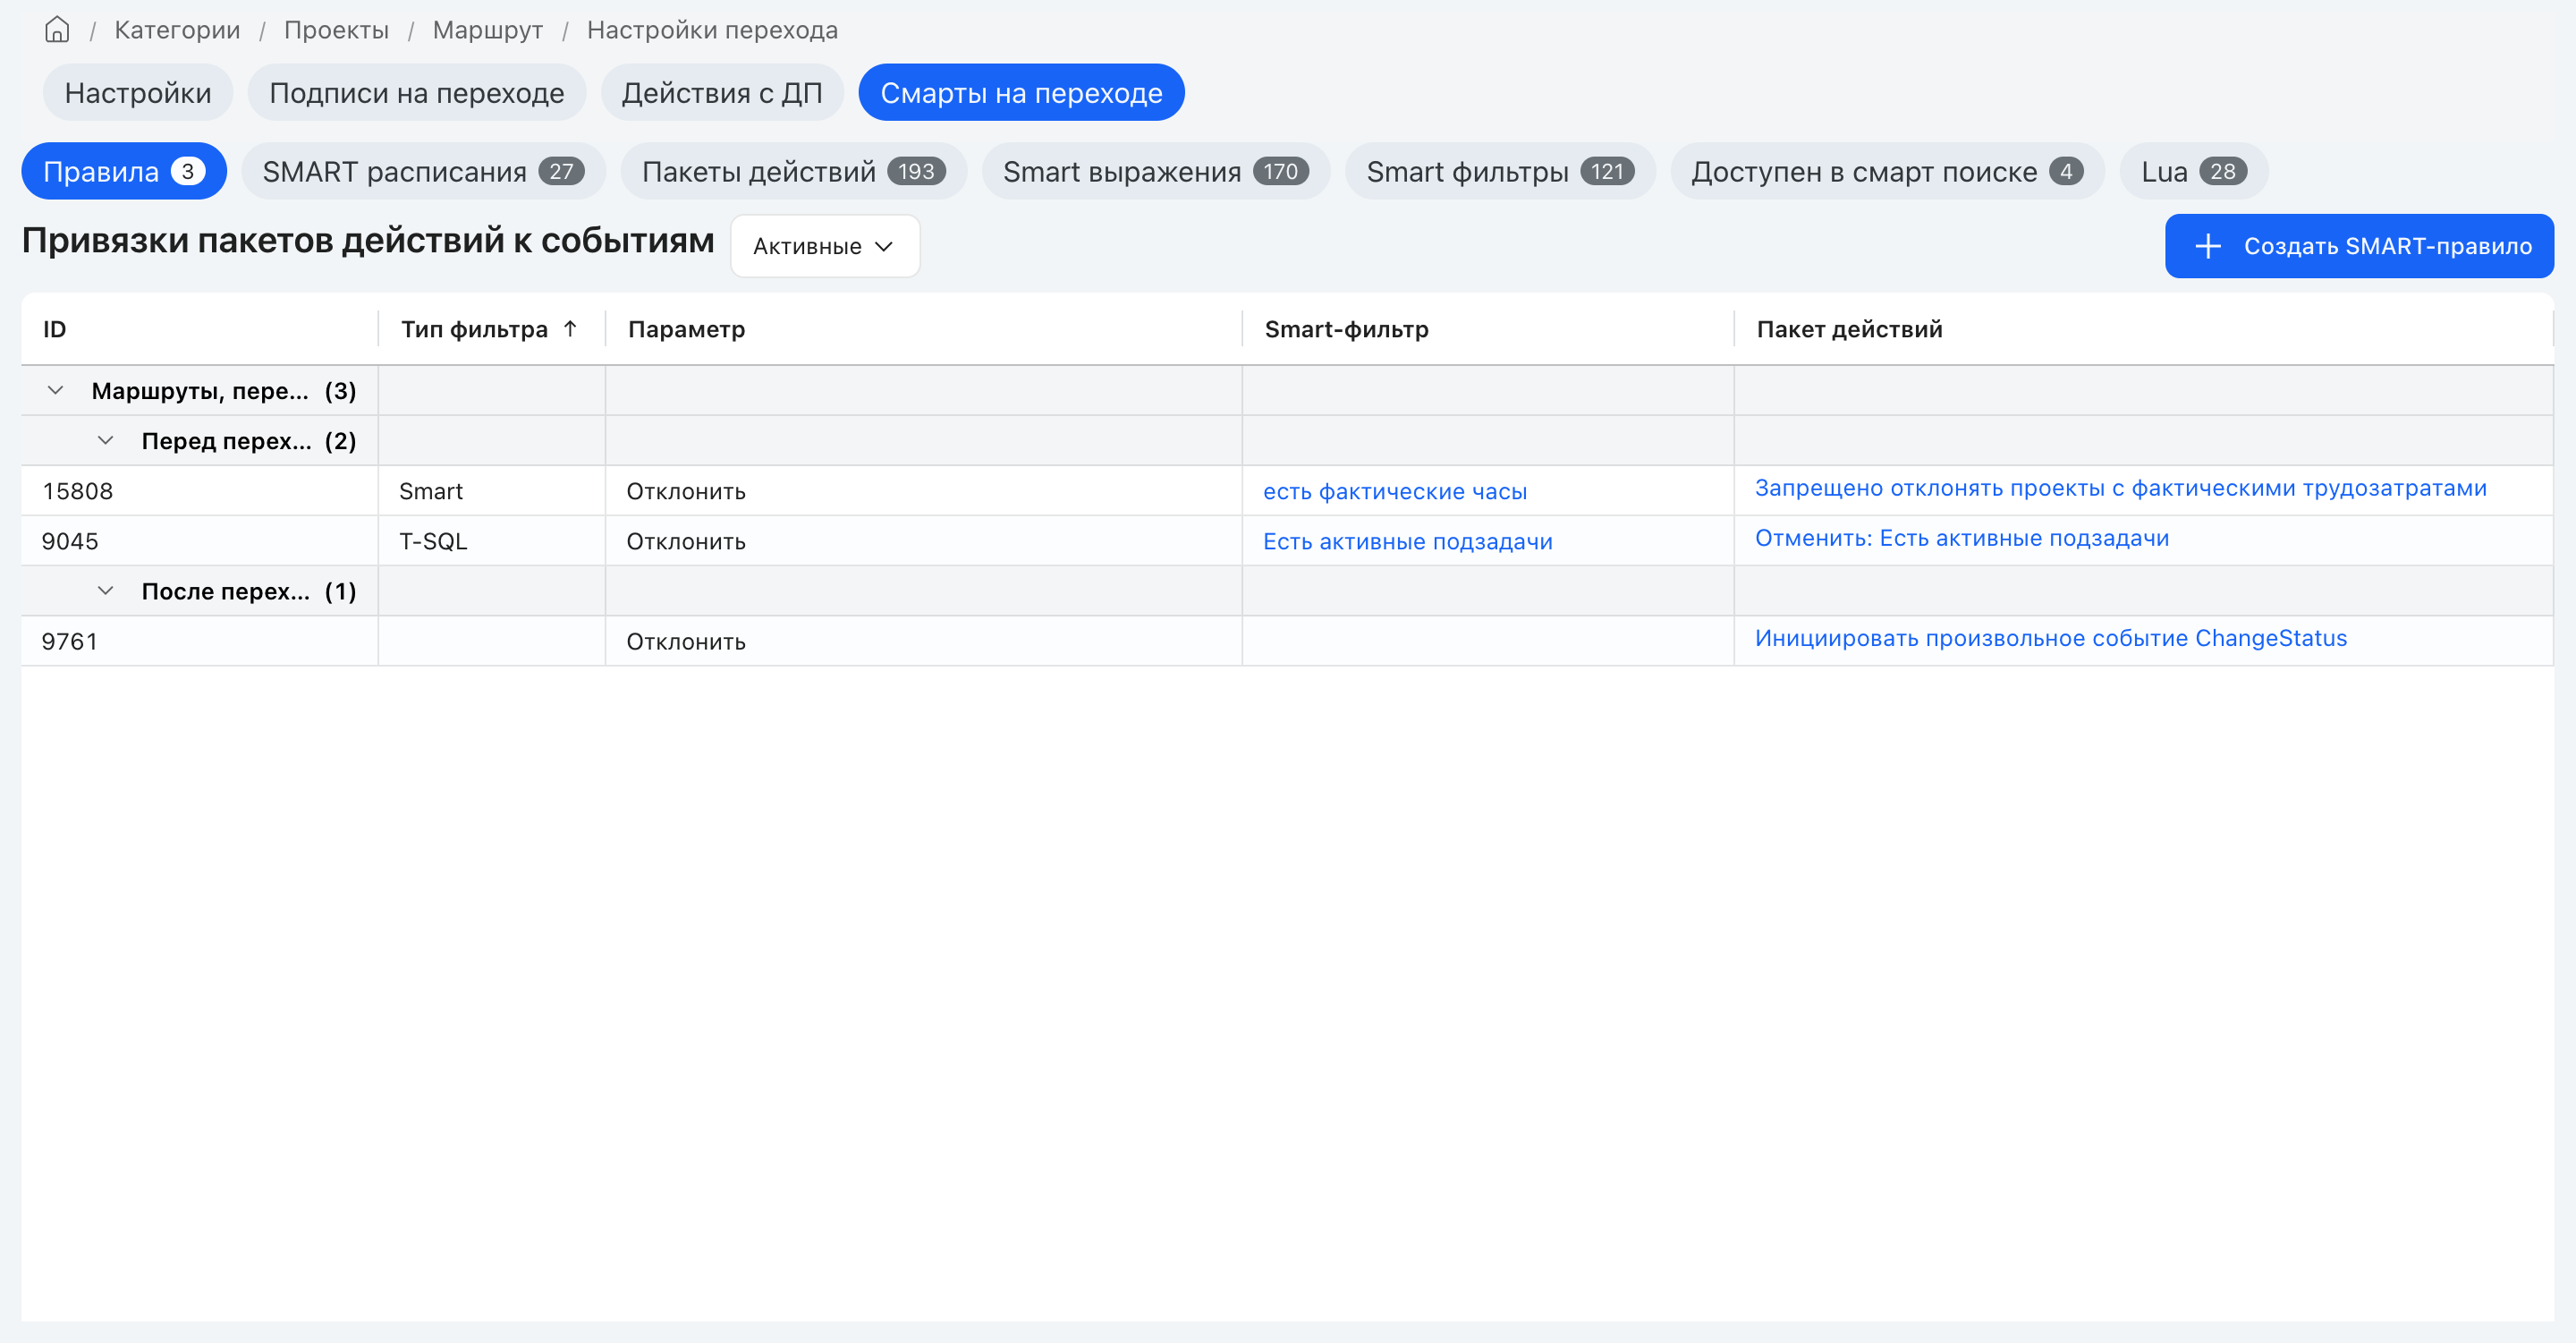Viewport: 2576px width, 1343px height.
Task: Collapse the Маршруты, пере... group
Action: pos(56,391)
